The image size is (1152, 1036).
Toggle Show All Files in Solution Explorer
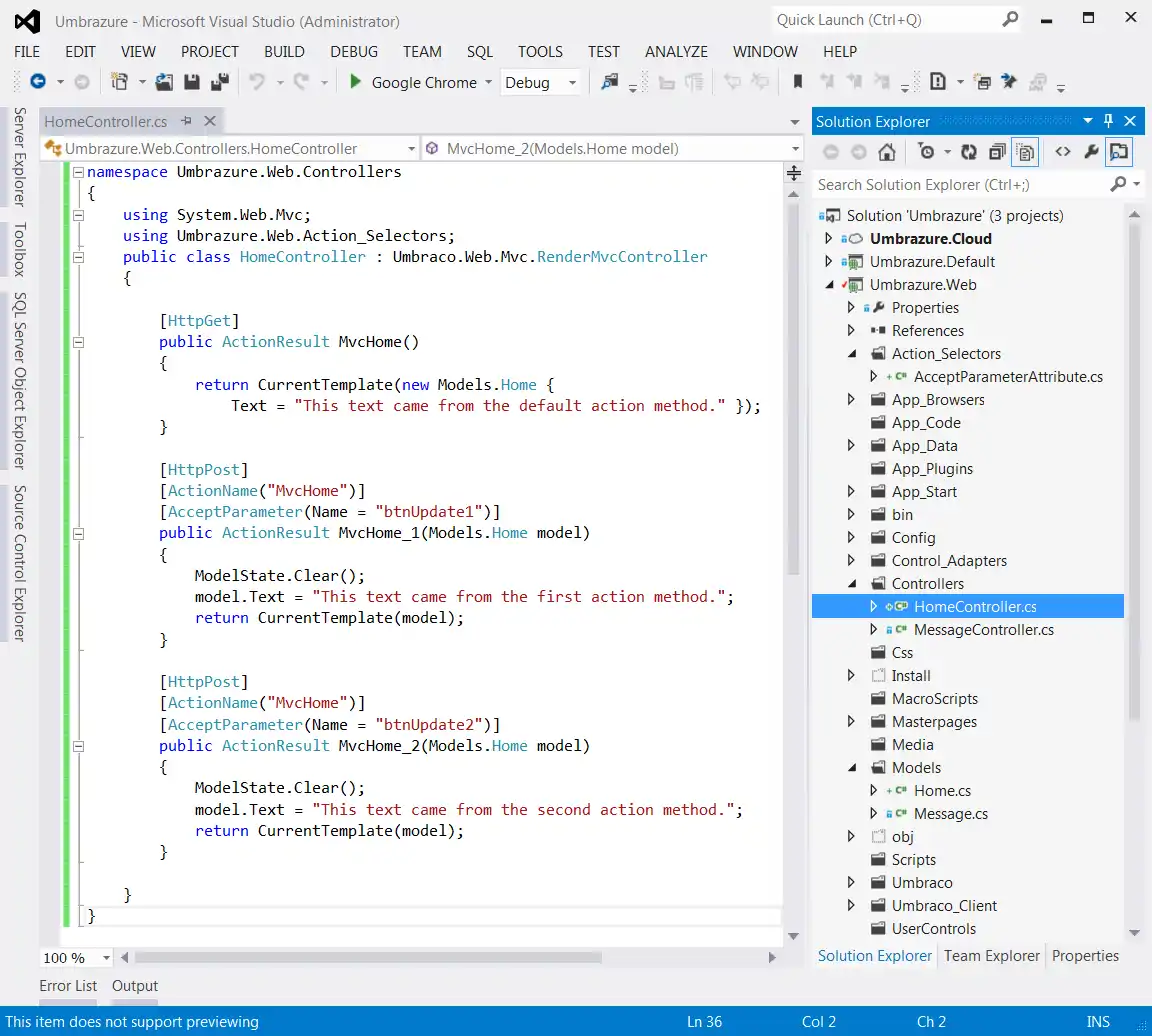(1026, 152)
